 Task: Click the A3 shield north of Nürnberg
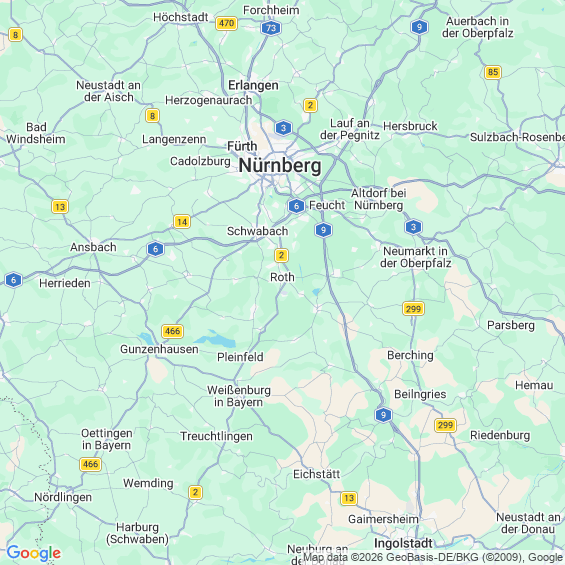[x=283, y=128]
